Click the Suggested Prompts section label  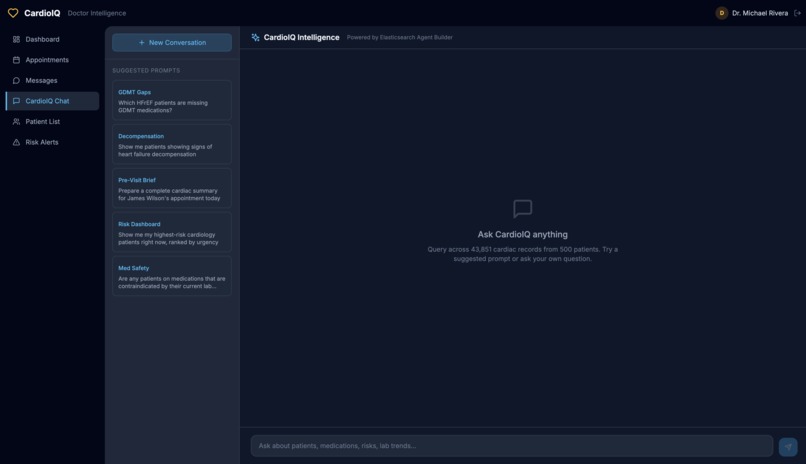pos(146,70)
